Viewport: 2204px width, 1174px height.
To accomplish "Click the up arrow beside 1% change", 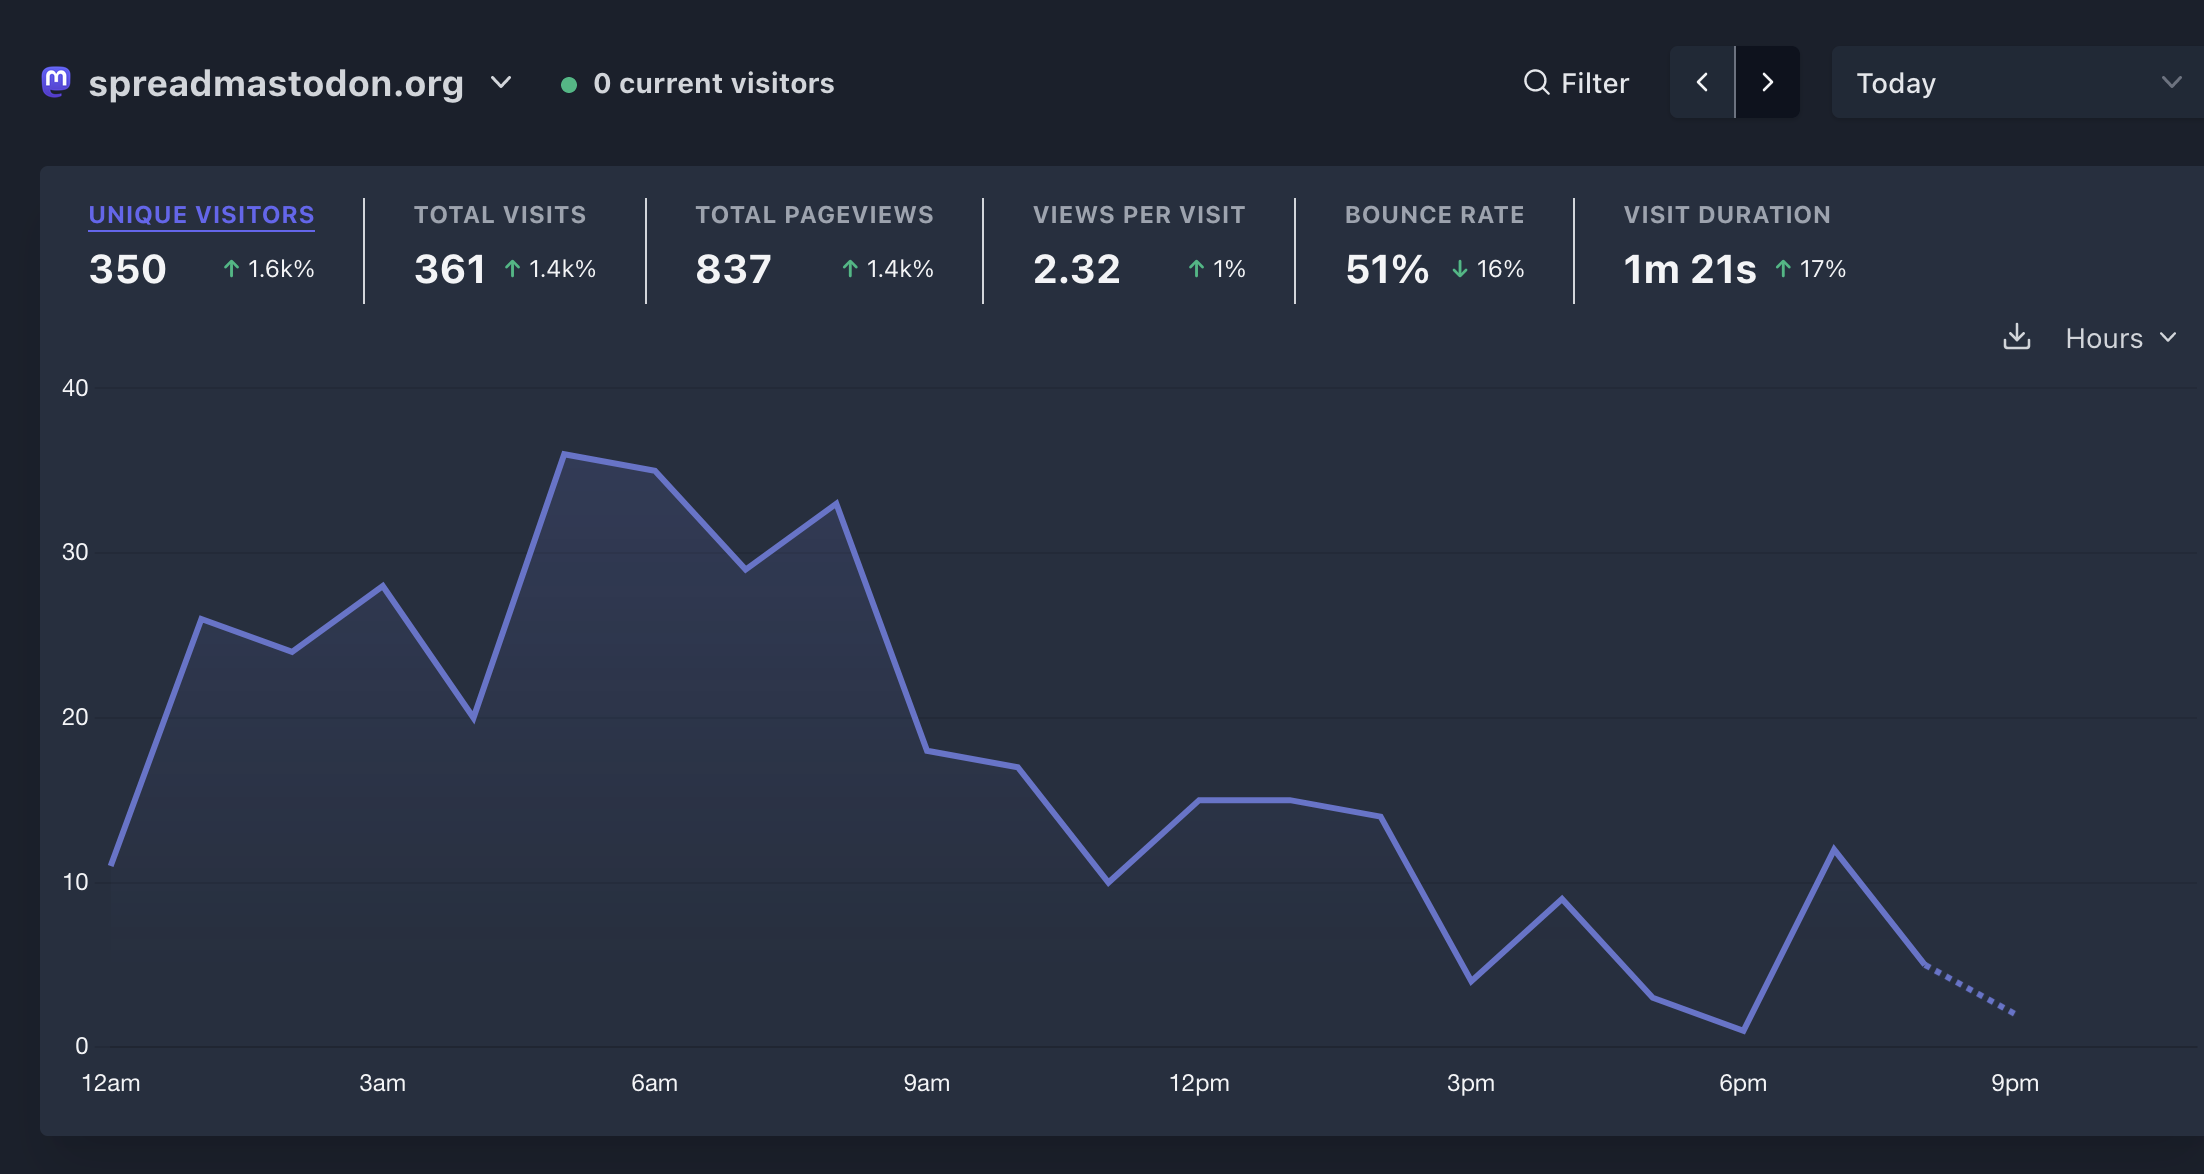I will pos(1196,269).
